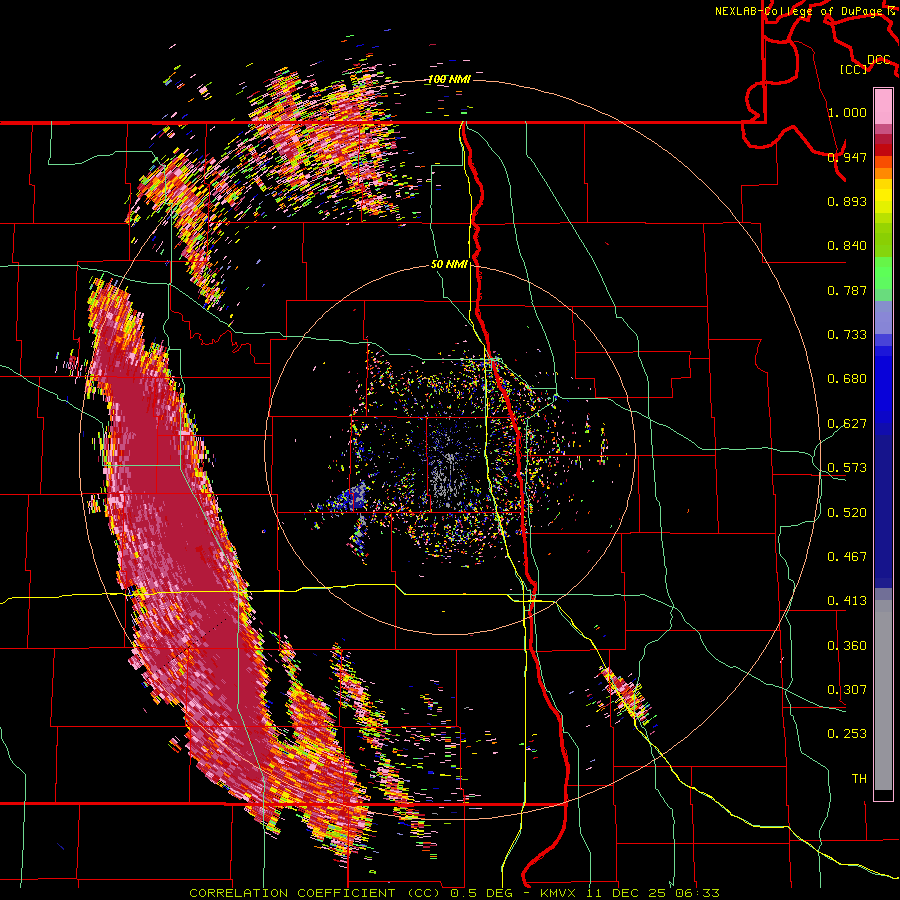Image resolution: width=900 pixels, height=900 pixels.
Task: Select the 0.253 legend value
Action: pos(847,734)
